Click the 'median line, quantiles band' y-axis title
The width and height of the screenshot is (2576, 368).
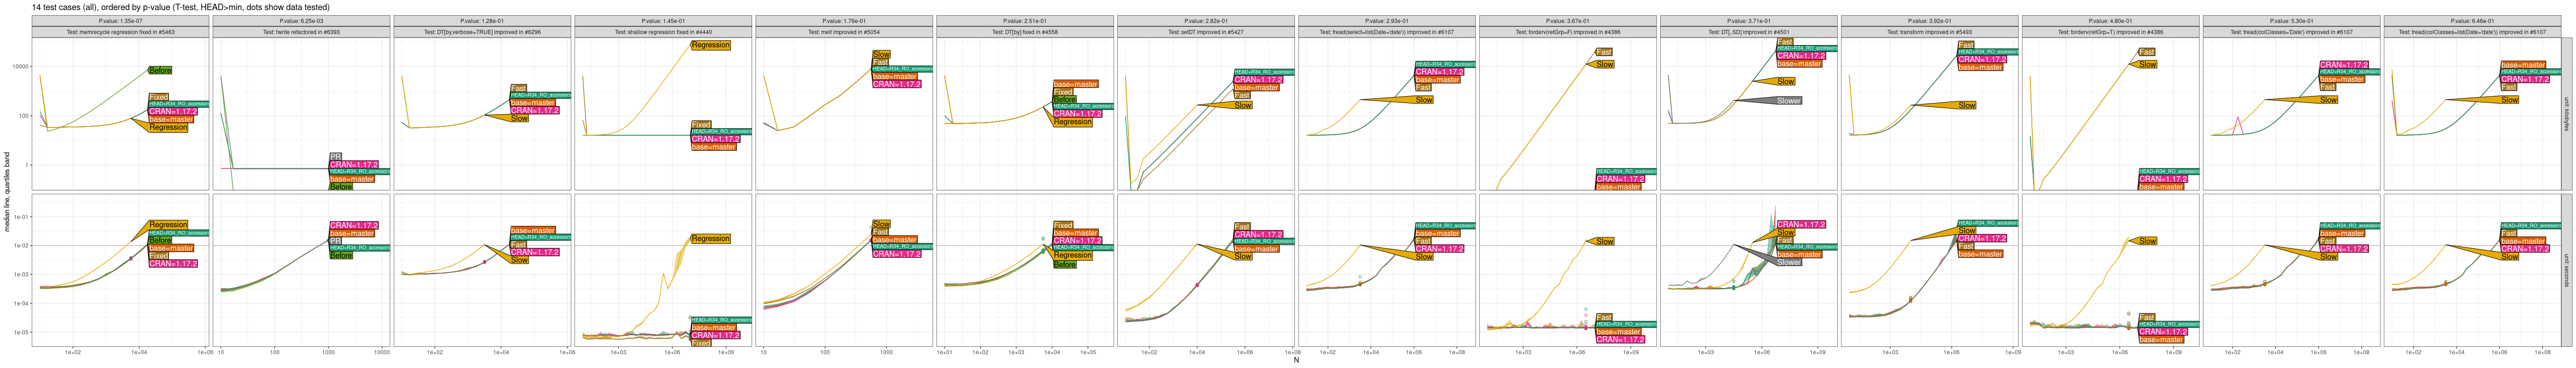7,192
